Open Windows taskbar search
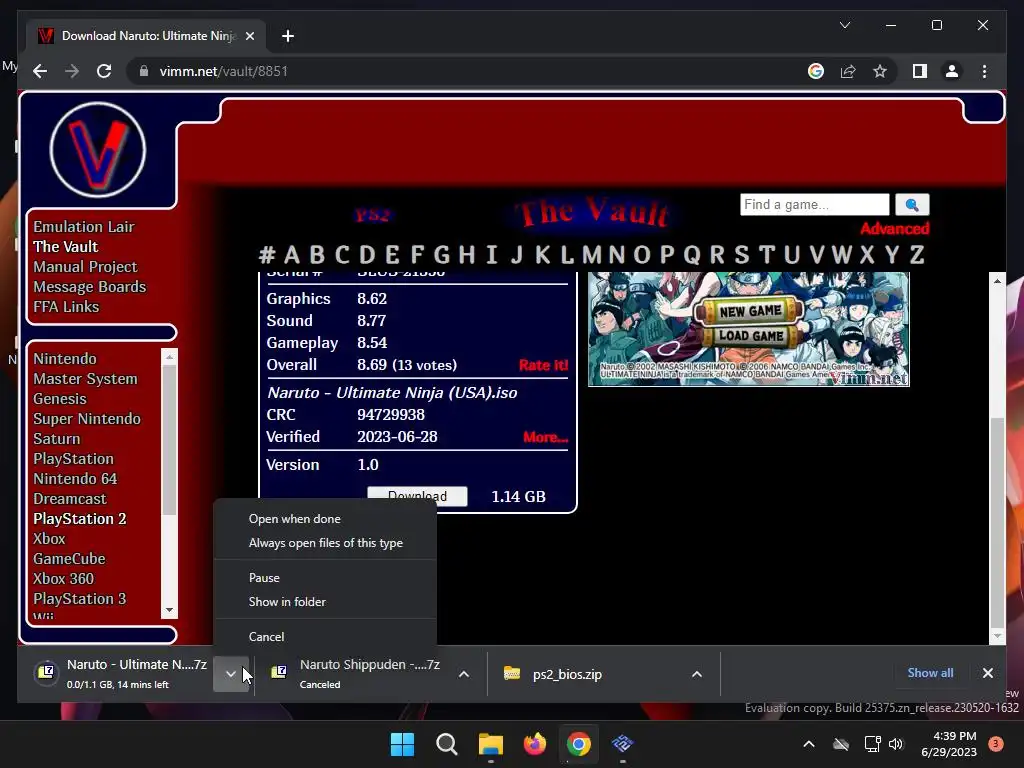The width and height of the screenshot is (1024, 768). (x=447, y=744)
